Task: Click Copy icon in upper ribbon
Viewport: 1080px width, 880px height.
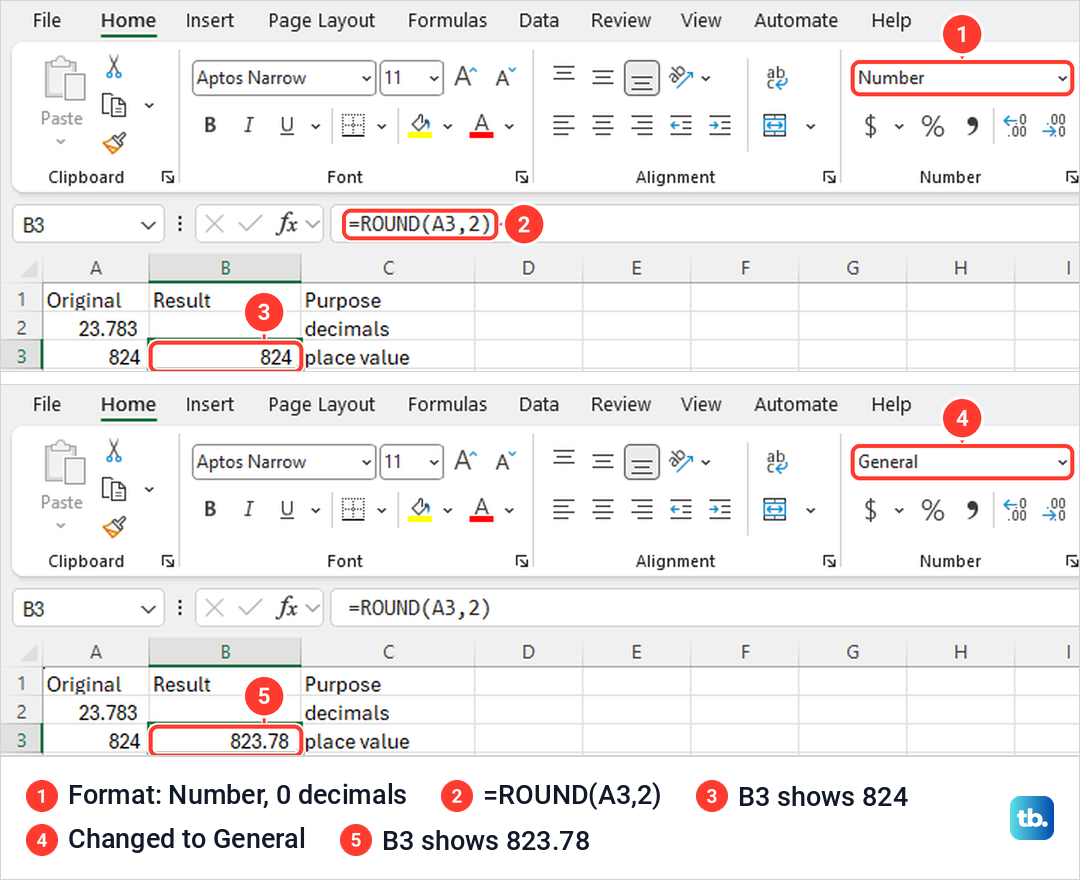Action: click(114, 105)
